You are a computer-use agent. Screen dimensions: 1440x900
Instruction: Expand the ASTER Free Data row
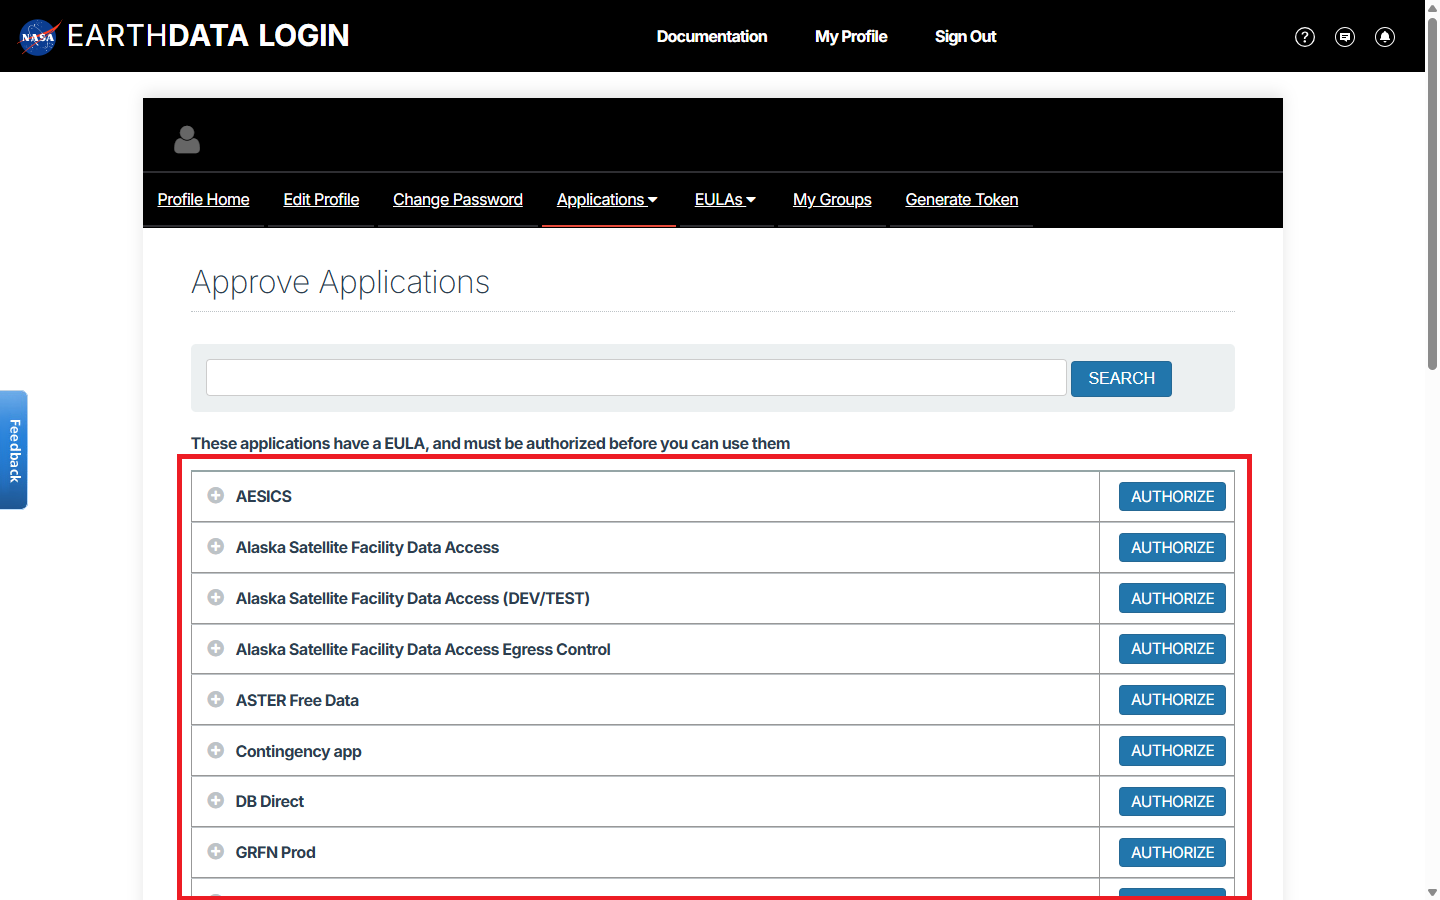tap(215, 699)
